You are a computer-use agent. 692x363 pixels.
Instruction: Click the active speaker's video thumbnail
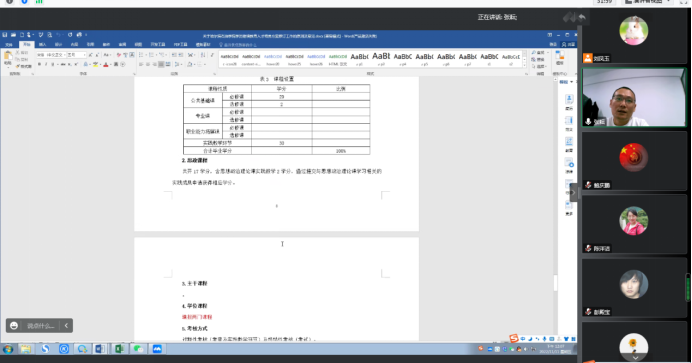coord(634,97)
